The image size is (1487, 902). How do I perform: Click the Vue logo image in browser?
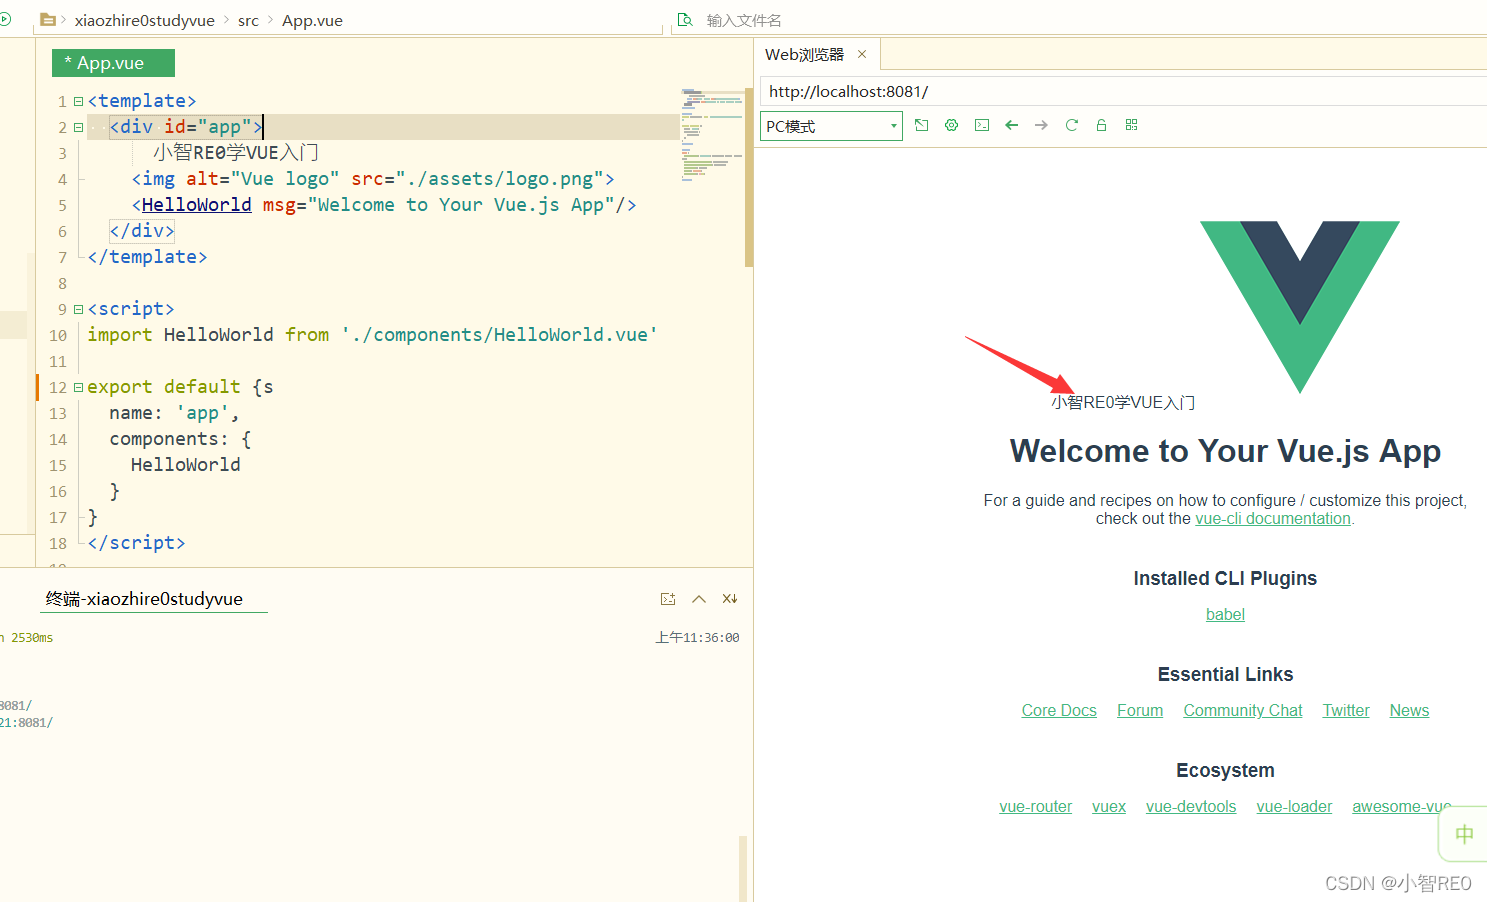[1300, 307]
